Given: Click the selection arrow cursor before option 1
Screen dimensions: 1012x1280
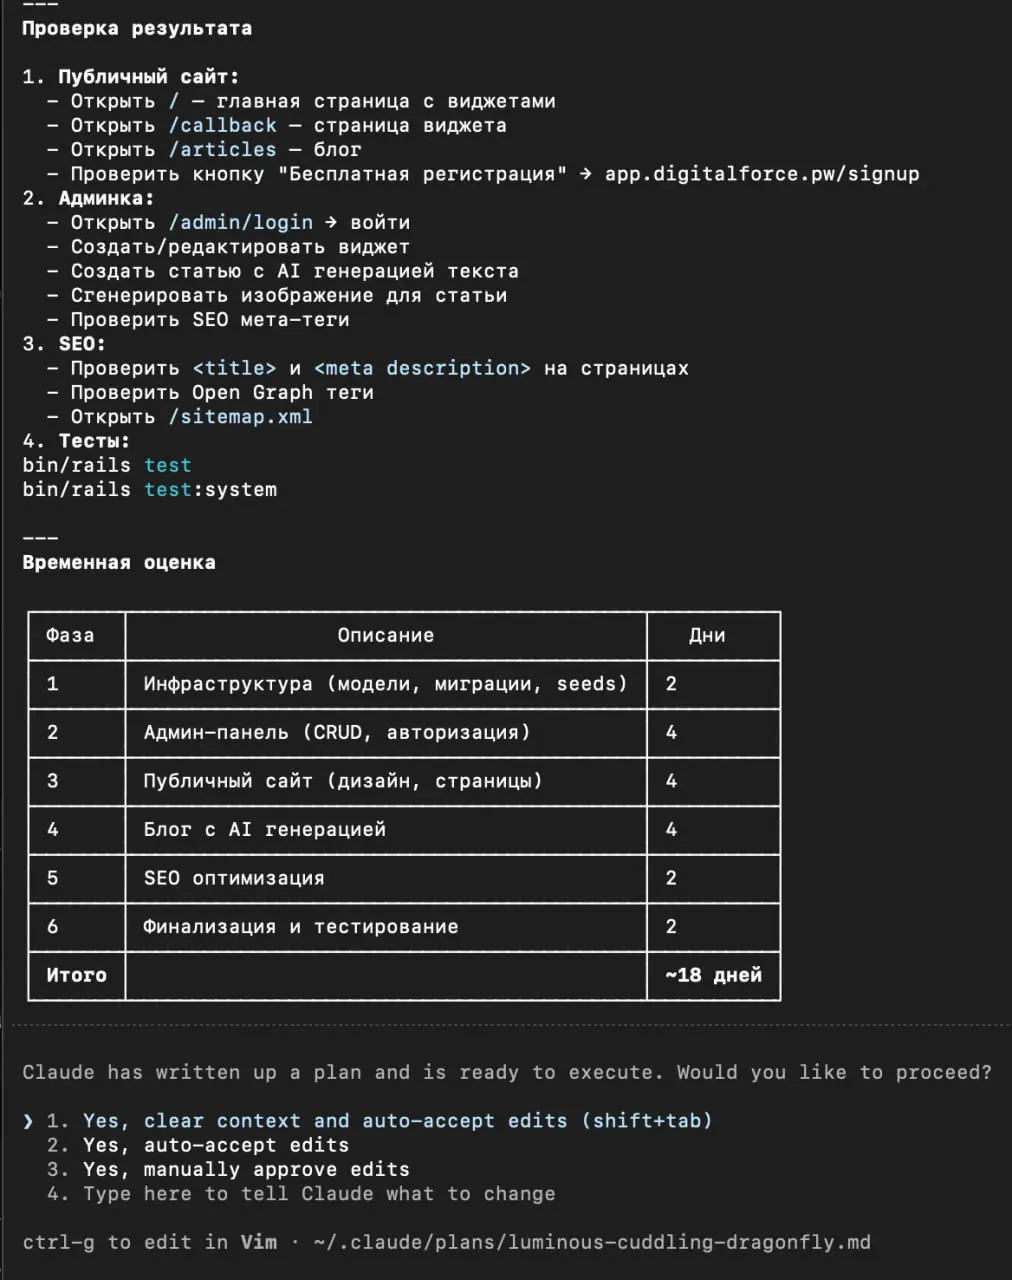Looking at the screenshot, I should pyautogui.click(x=28, y=1121).
